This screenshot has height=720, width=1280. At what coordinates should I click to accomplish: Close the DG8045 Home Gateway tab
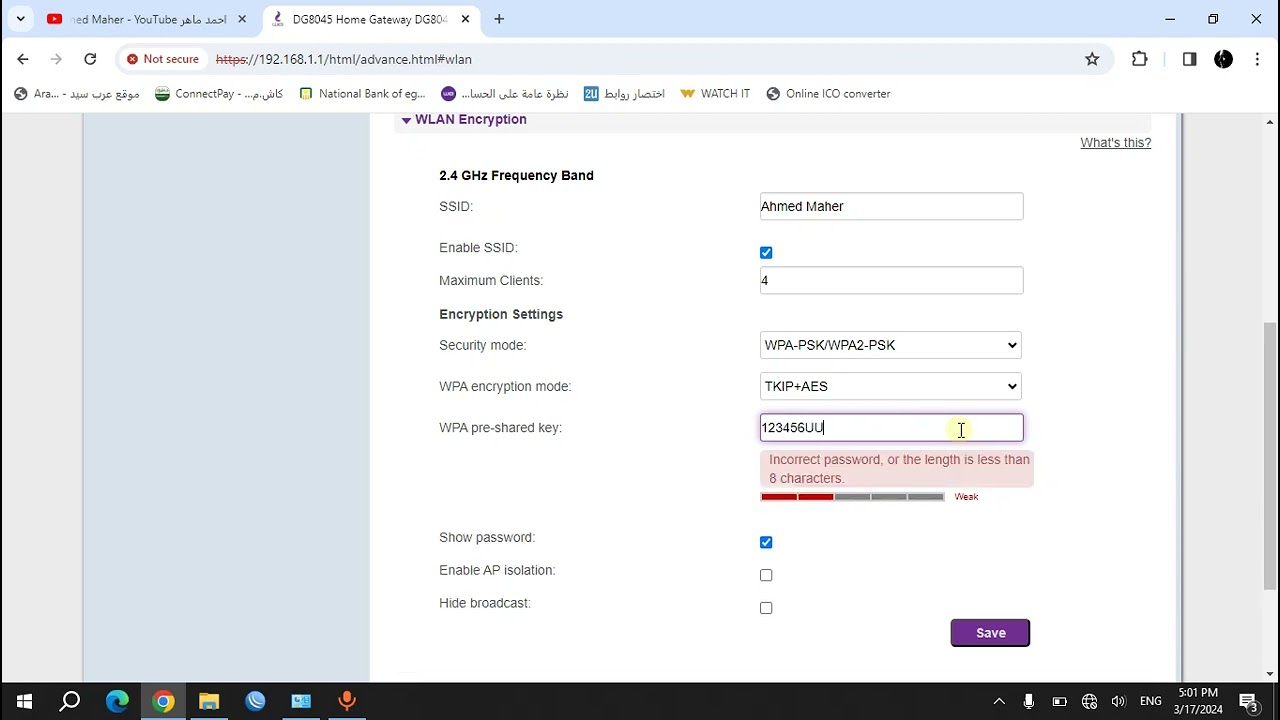(x=466, y=19)
